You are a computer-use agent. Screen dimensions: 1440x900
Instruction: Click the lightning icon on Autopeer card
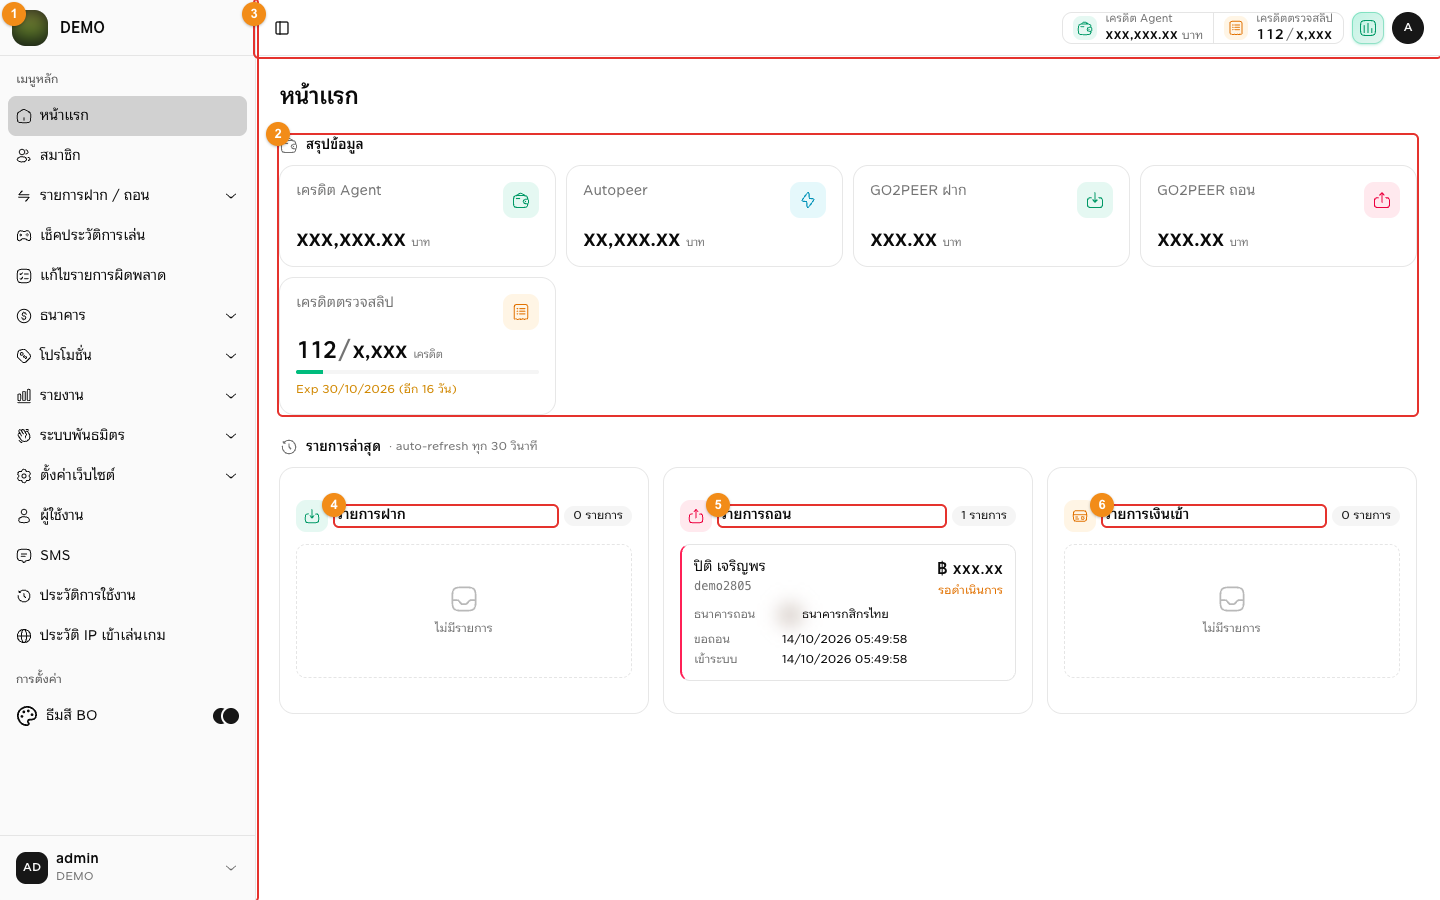[808, 200]
